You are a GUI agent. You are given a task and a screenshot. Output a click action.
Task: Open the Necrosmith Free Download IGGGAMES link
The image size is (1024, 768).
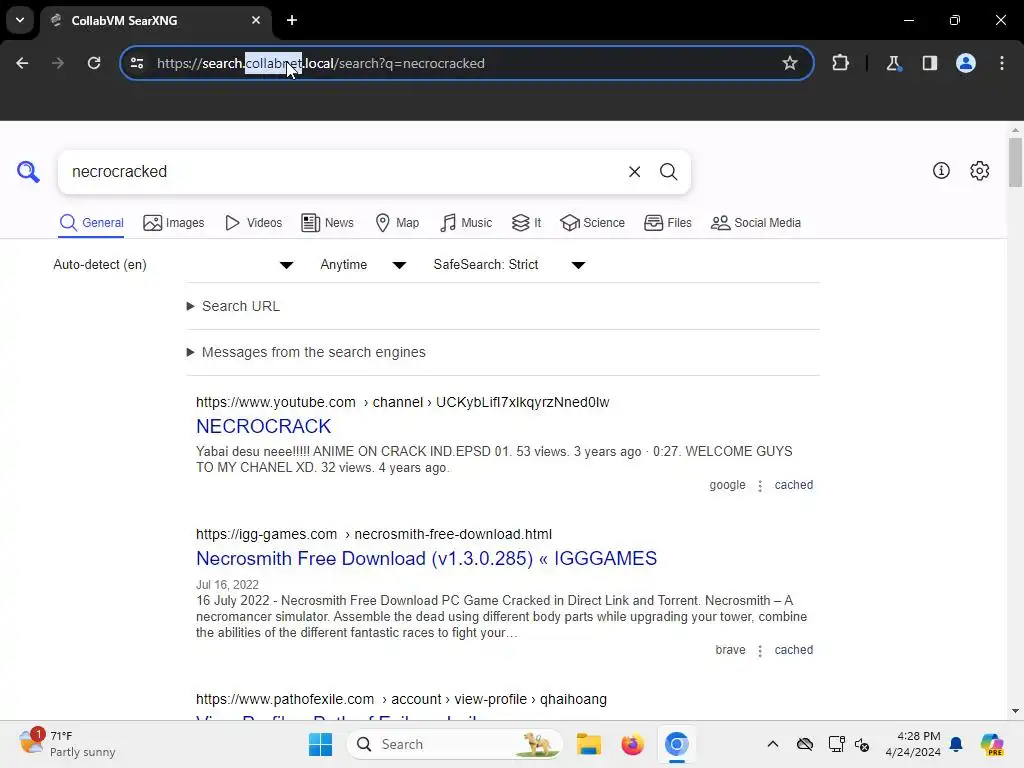426,558
